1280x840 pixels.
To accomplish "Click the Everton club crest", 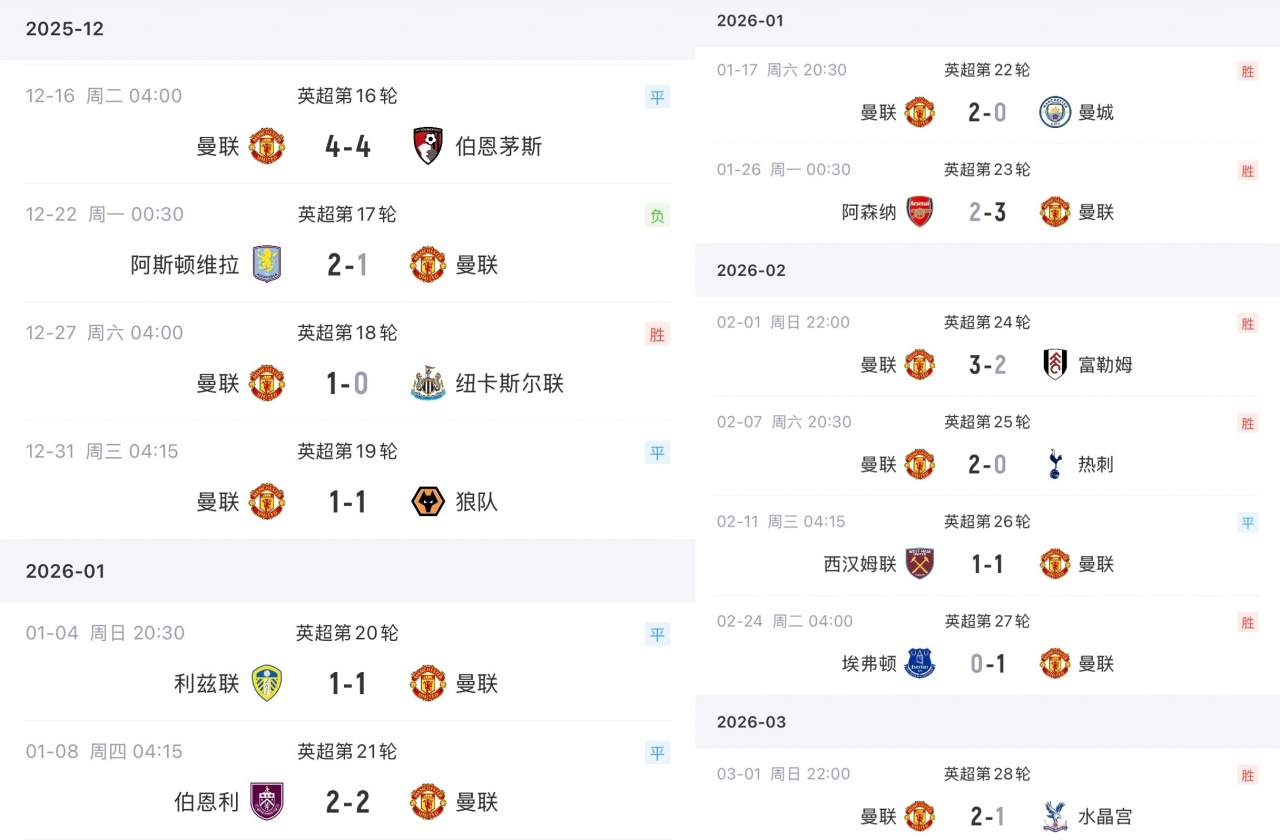I will click(920, 664).
